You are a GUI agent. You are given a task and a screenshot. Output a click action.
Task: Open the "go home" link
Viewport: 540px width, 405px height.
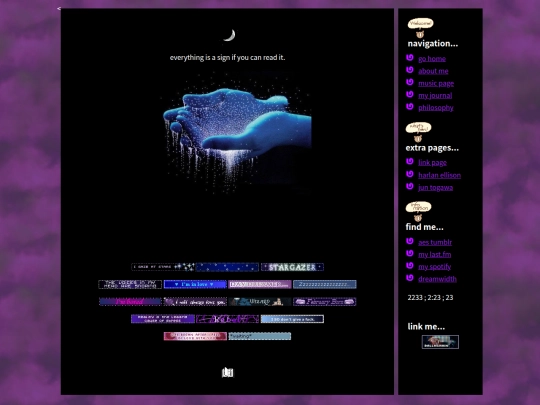click(x=432, y=59)
